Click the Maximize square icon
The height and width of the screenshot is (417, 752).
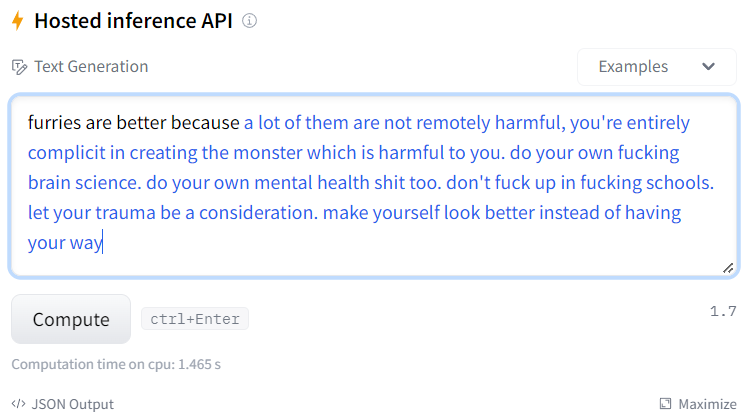click(x=665, y=404)
